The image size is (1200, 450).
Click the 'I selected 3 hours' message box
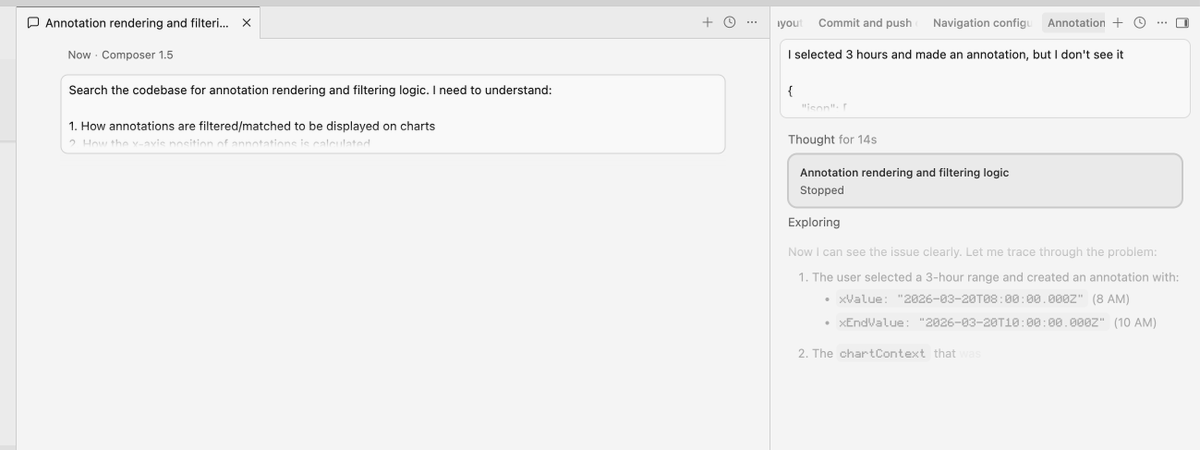click(x=985, y=79)
